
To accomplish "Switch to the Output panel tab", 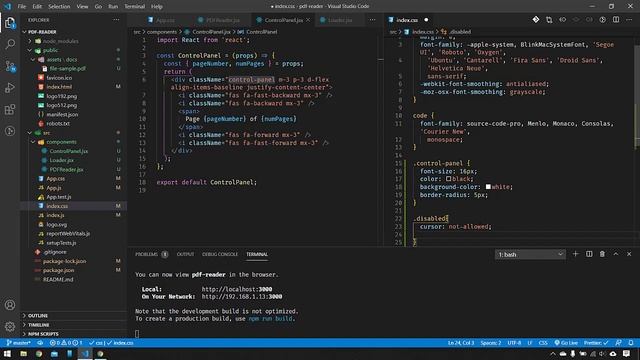I will pyautogui.click(x=185, y=254).
